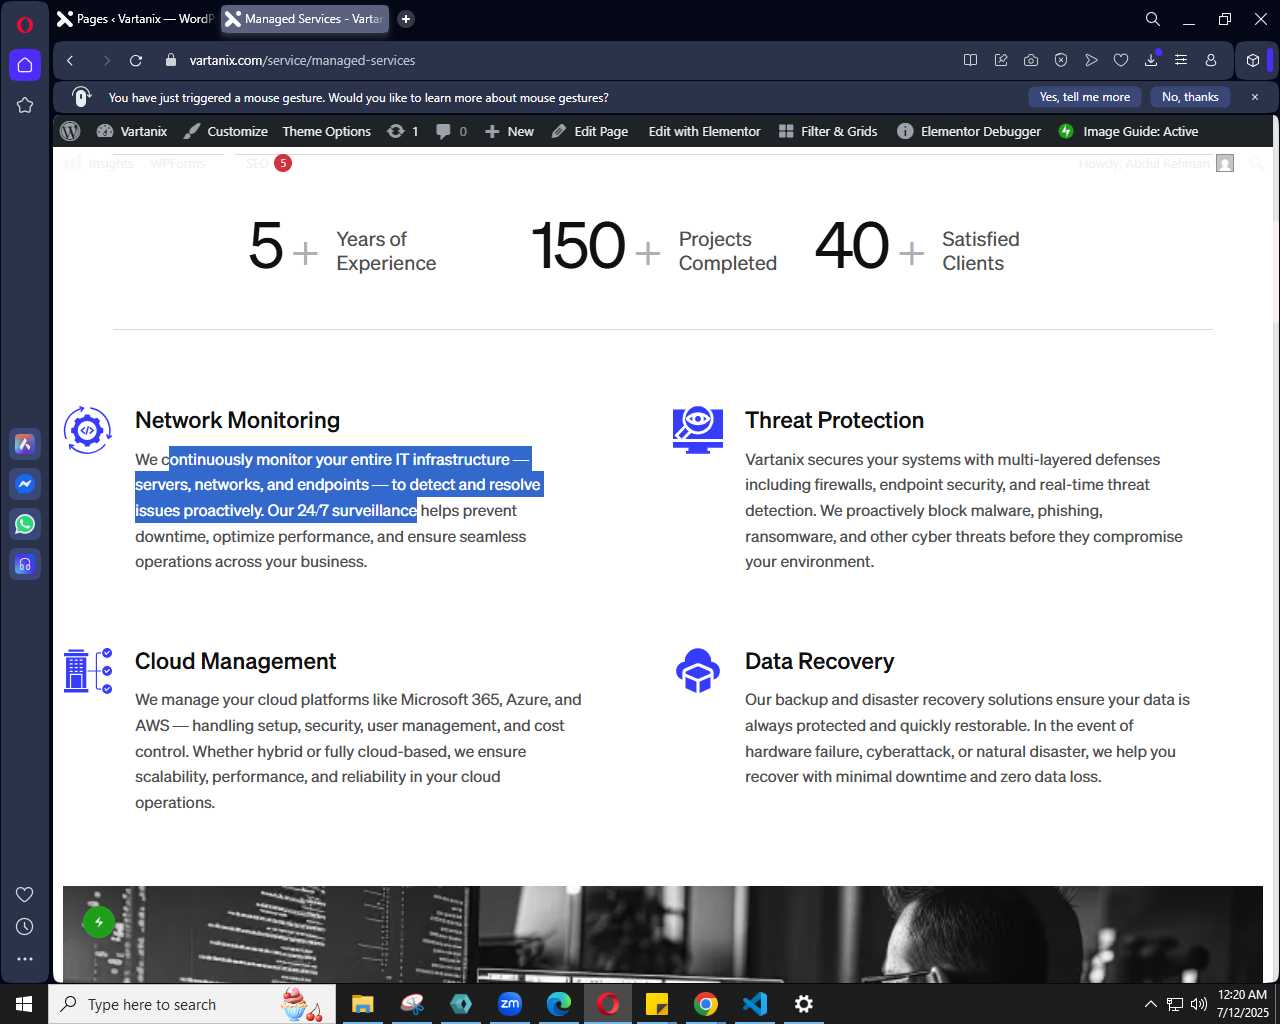Open volume control in system tray
This screenshot has height=1024, width=1280.
pos(1199,1004)
